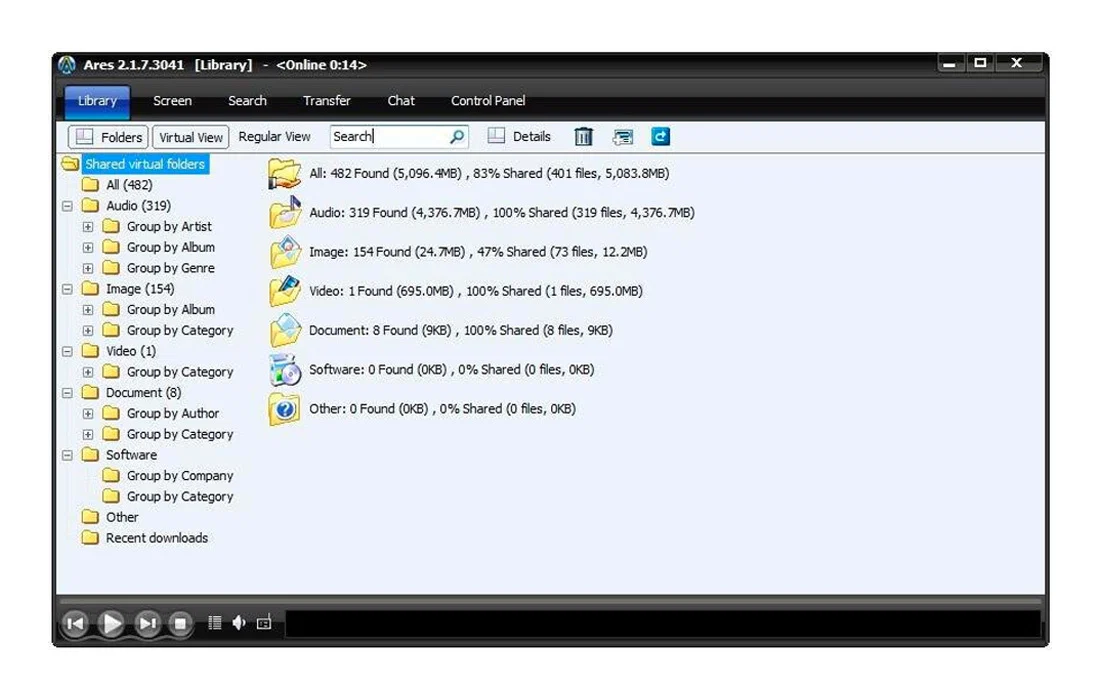Toggle the Details panel button
Viewport: 1100px width, 700px height.
point(520,137)
